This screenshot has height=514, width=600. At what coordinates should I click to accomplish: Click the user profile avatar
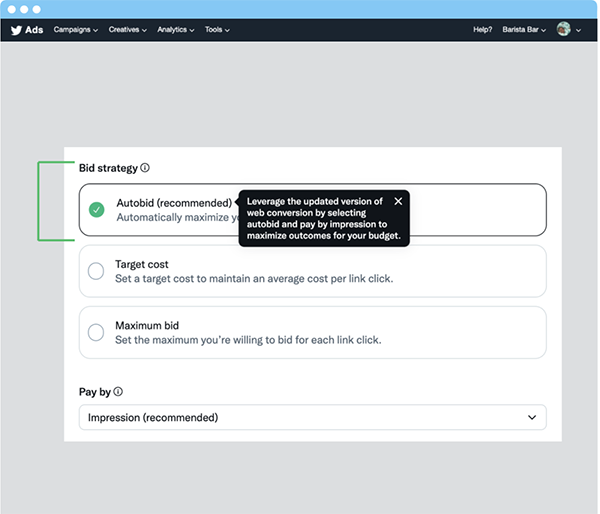click(x=563, y=29)
